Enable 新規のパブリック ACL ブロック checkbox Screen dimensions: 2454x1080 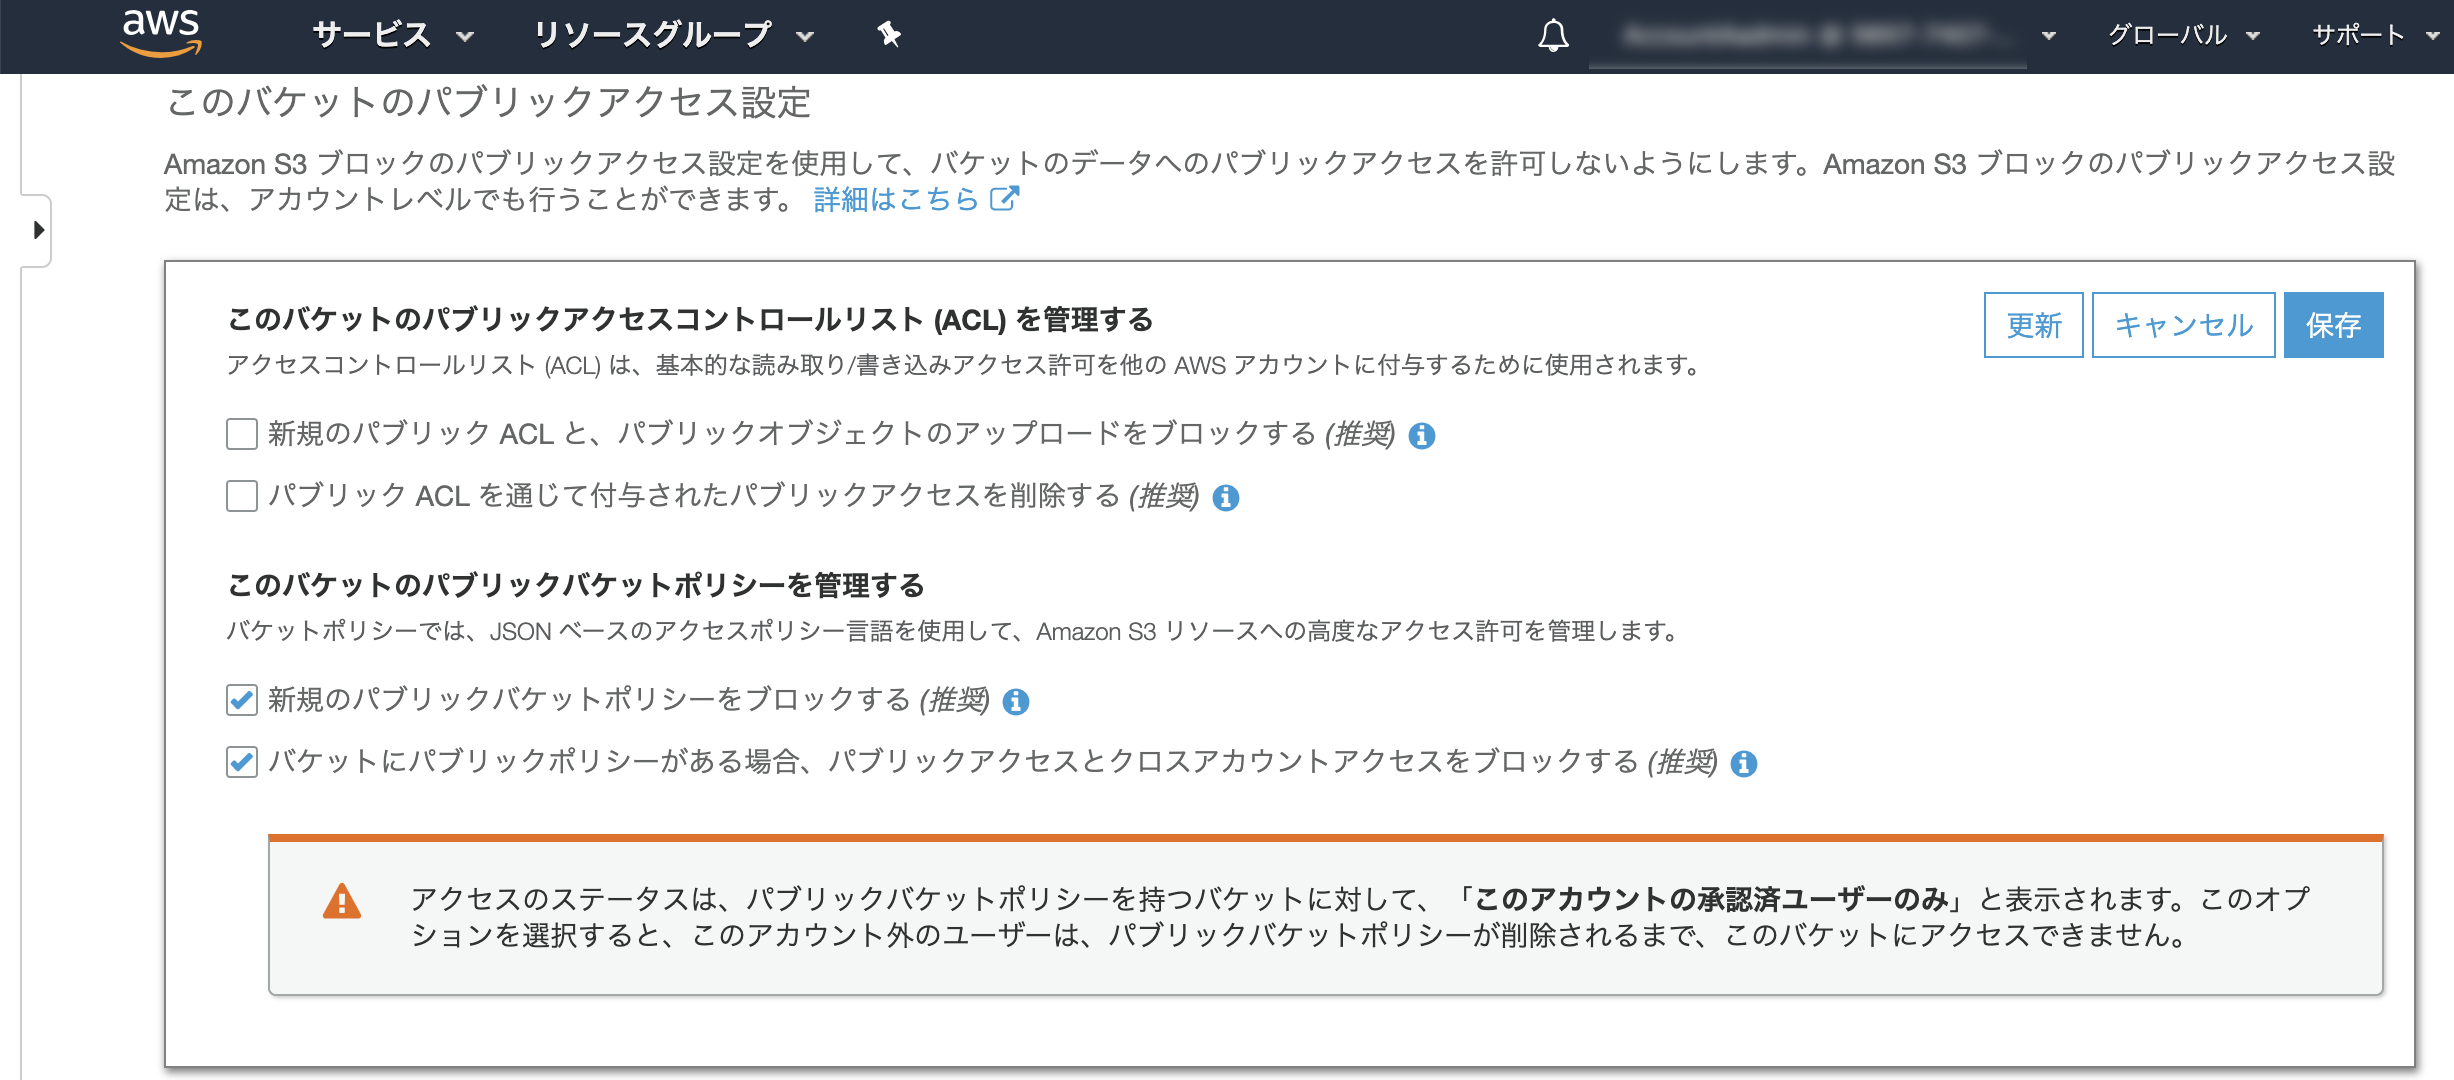(240, 435)
